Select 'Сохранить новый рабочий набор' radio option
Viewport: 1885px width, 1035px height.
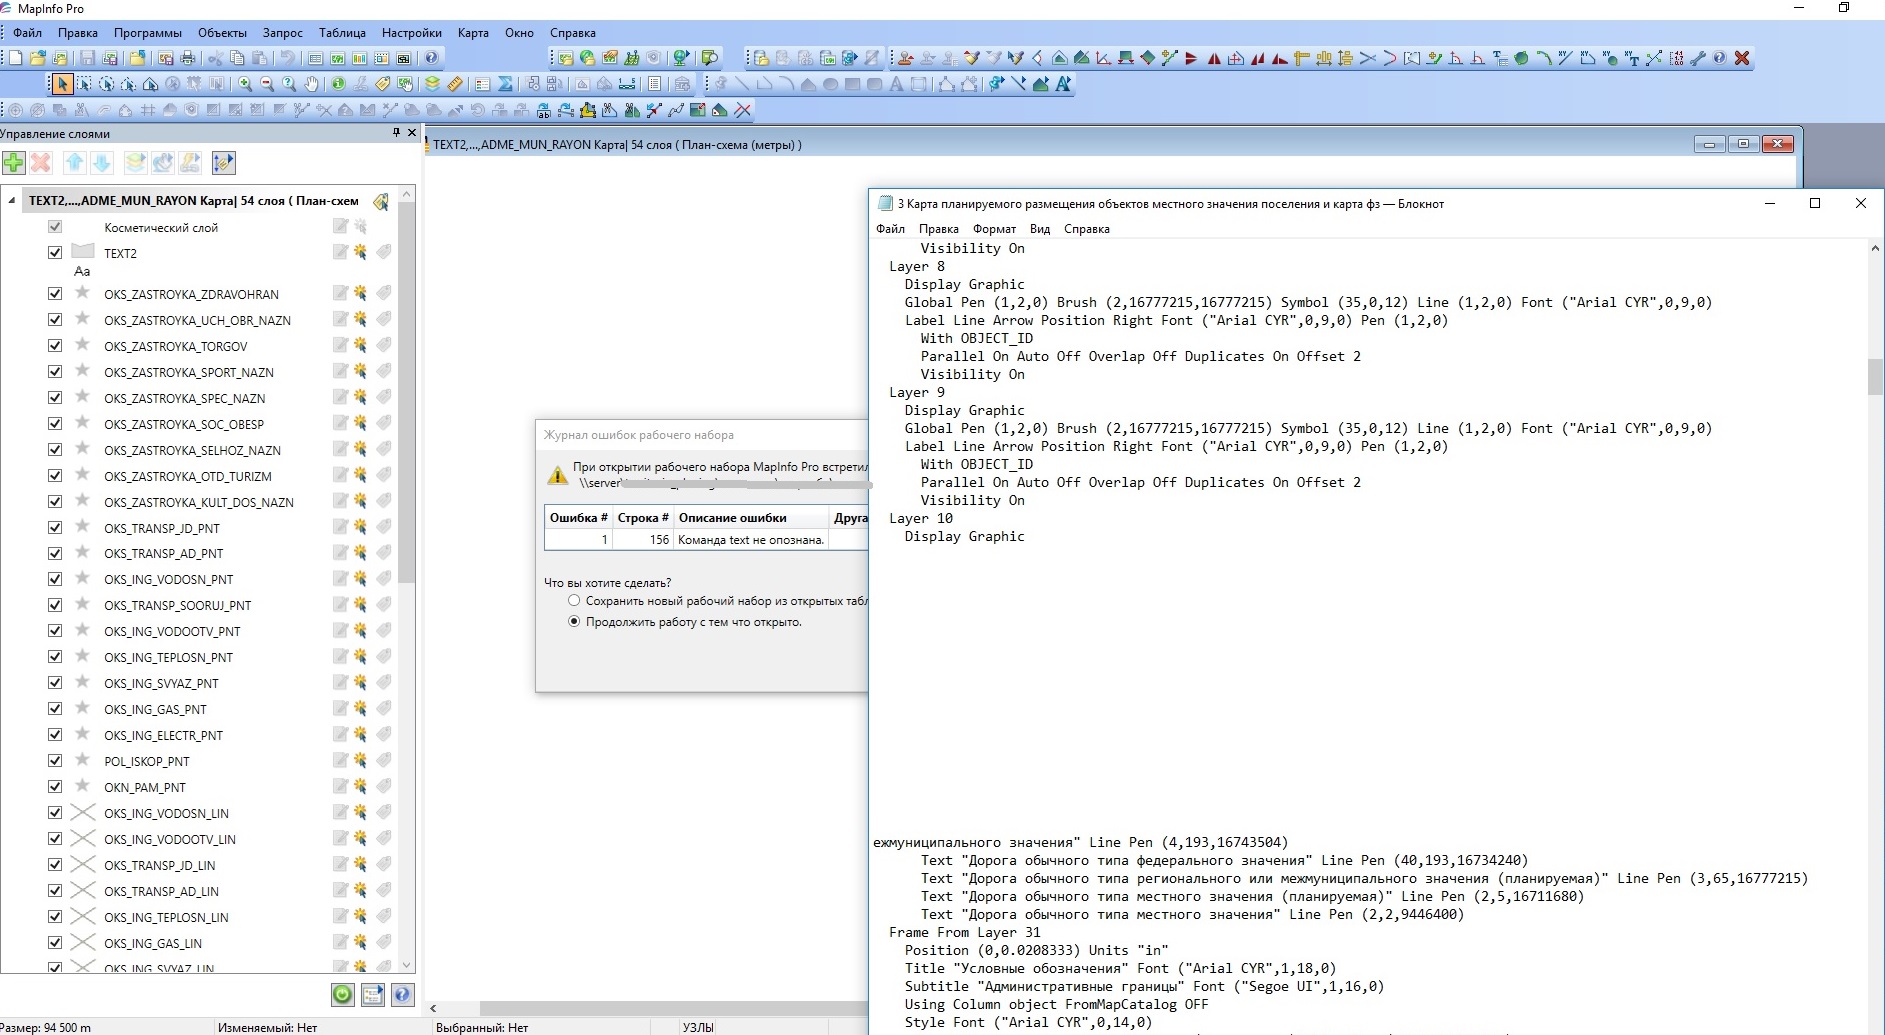(574, 601)
